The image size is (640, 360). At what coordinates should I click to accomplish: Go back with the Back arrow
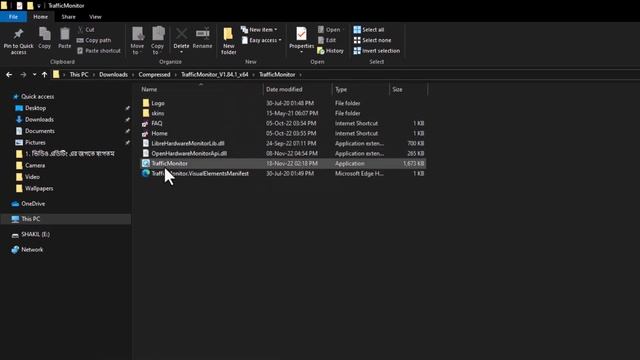[x=9, y=75]
